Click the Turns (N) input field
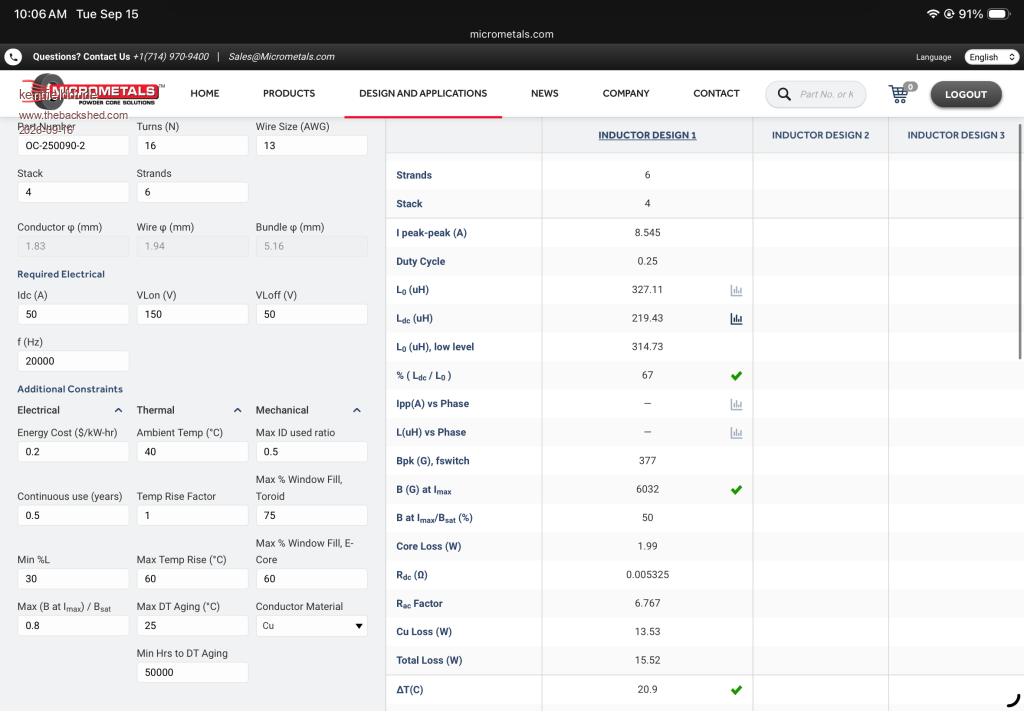 click(x=193, y=146)
